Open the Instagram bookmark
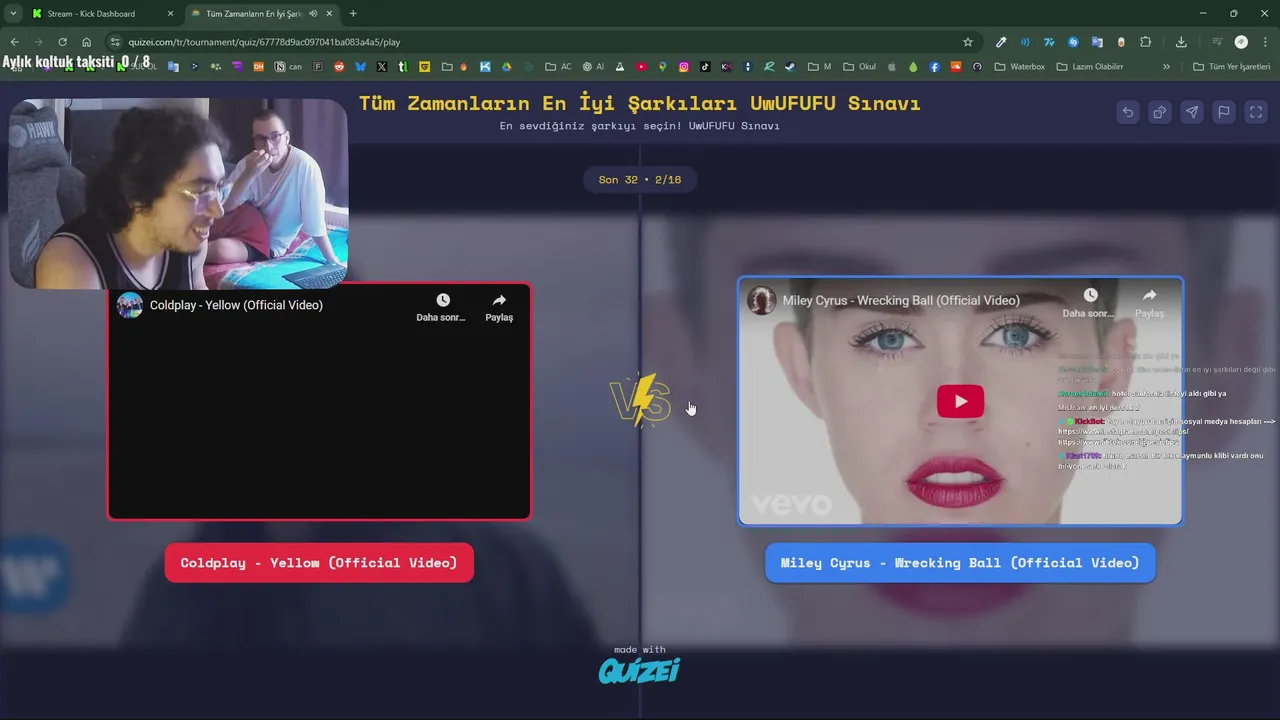The height and width of the screenshot is (720, 1280). [684, 67]
